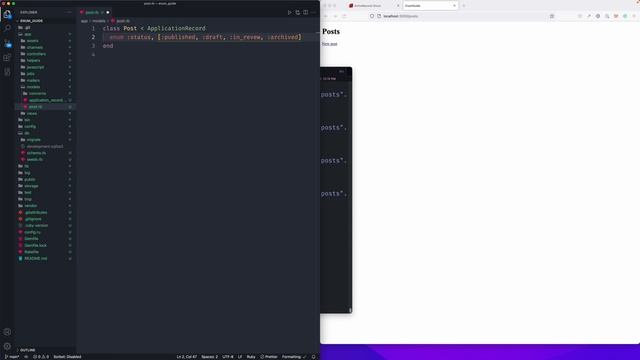Open schema.rb under the db folder

[36, 153]
